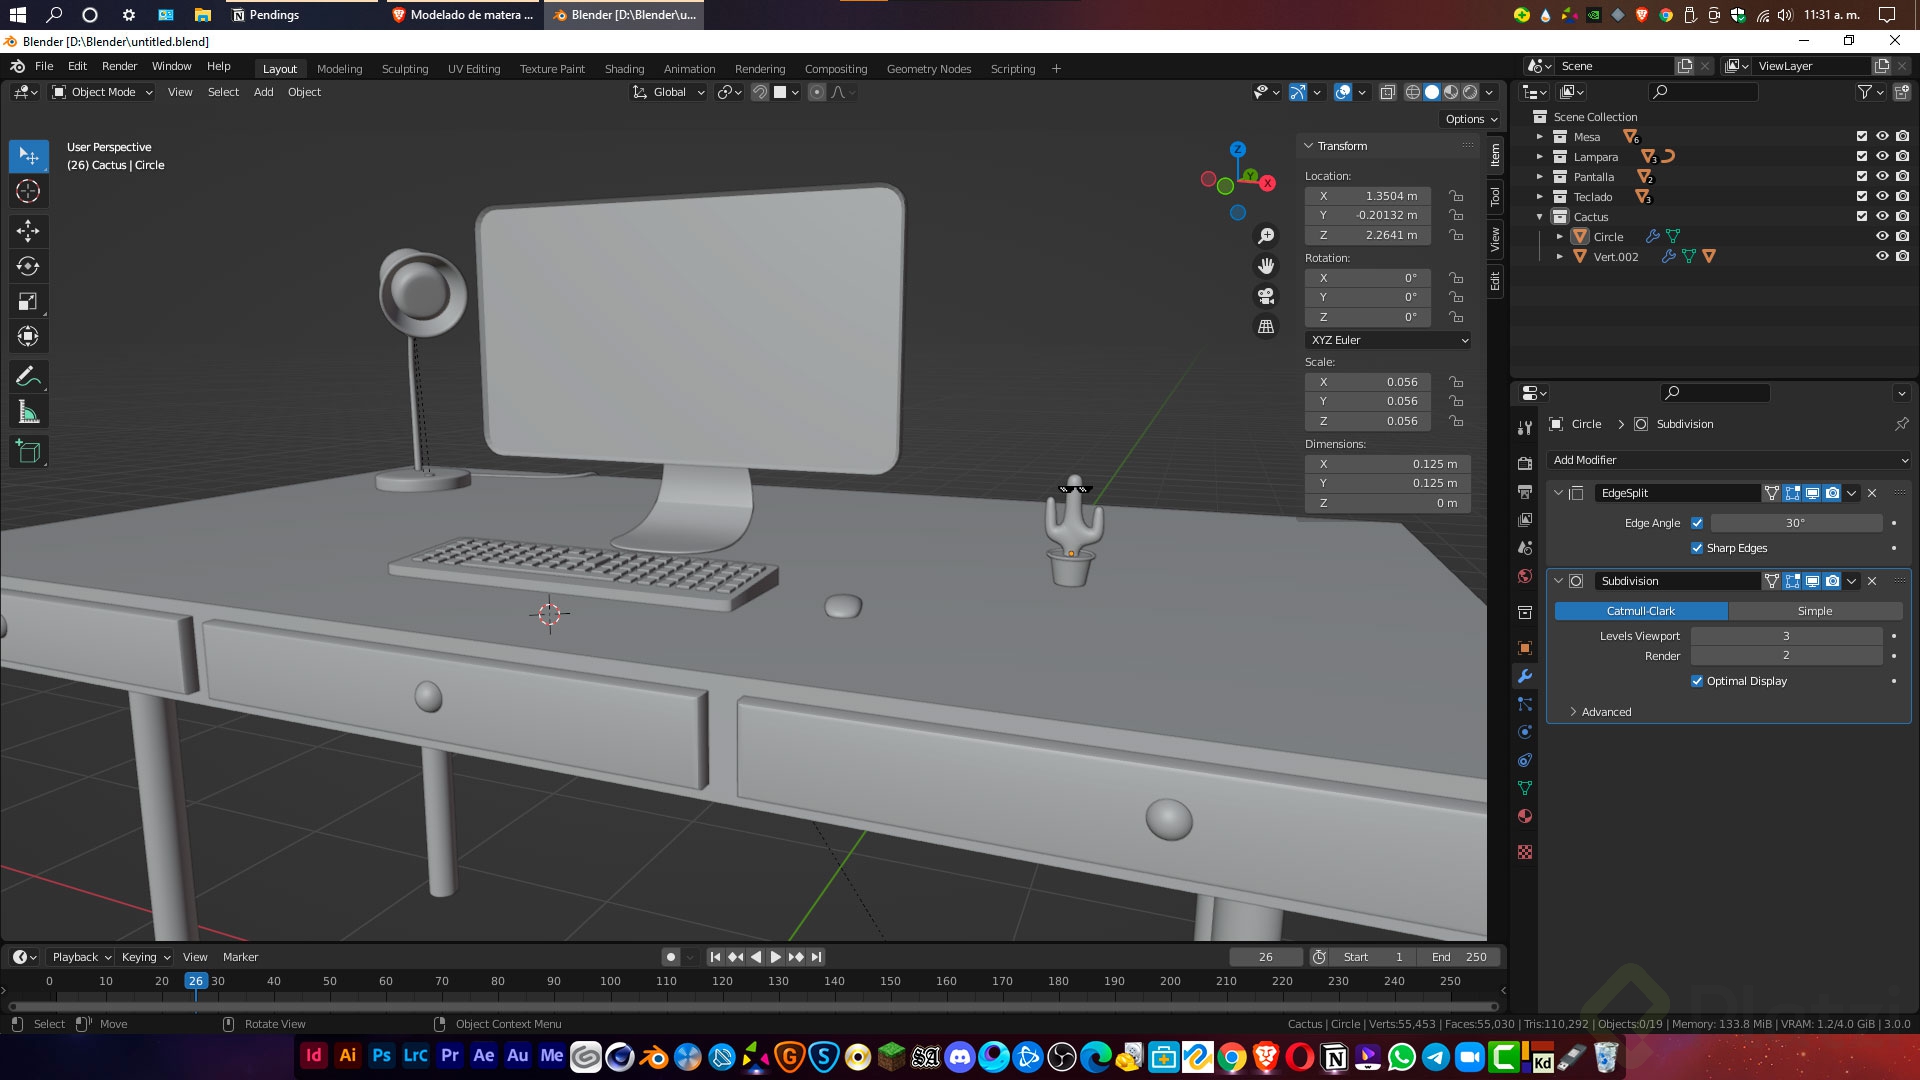Open Discord from the Windows taskbar

tap(960, 1056)
